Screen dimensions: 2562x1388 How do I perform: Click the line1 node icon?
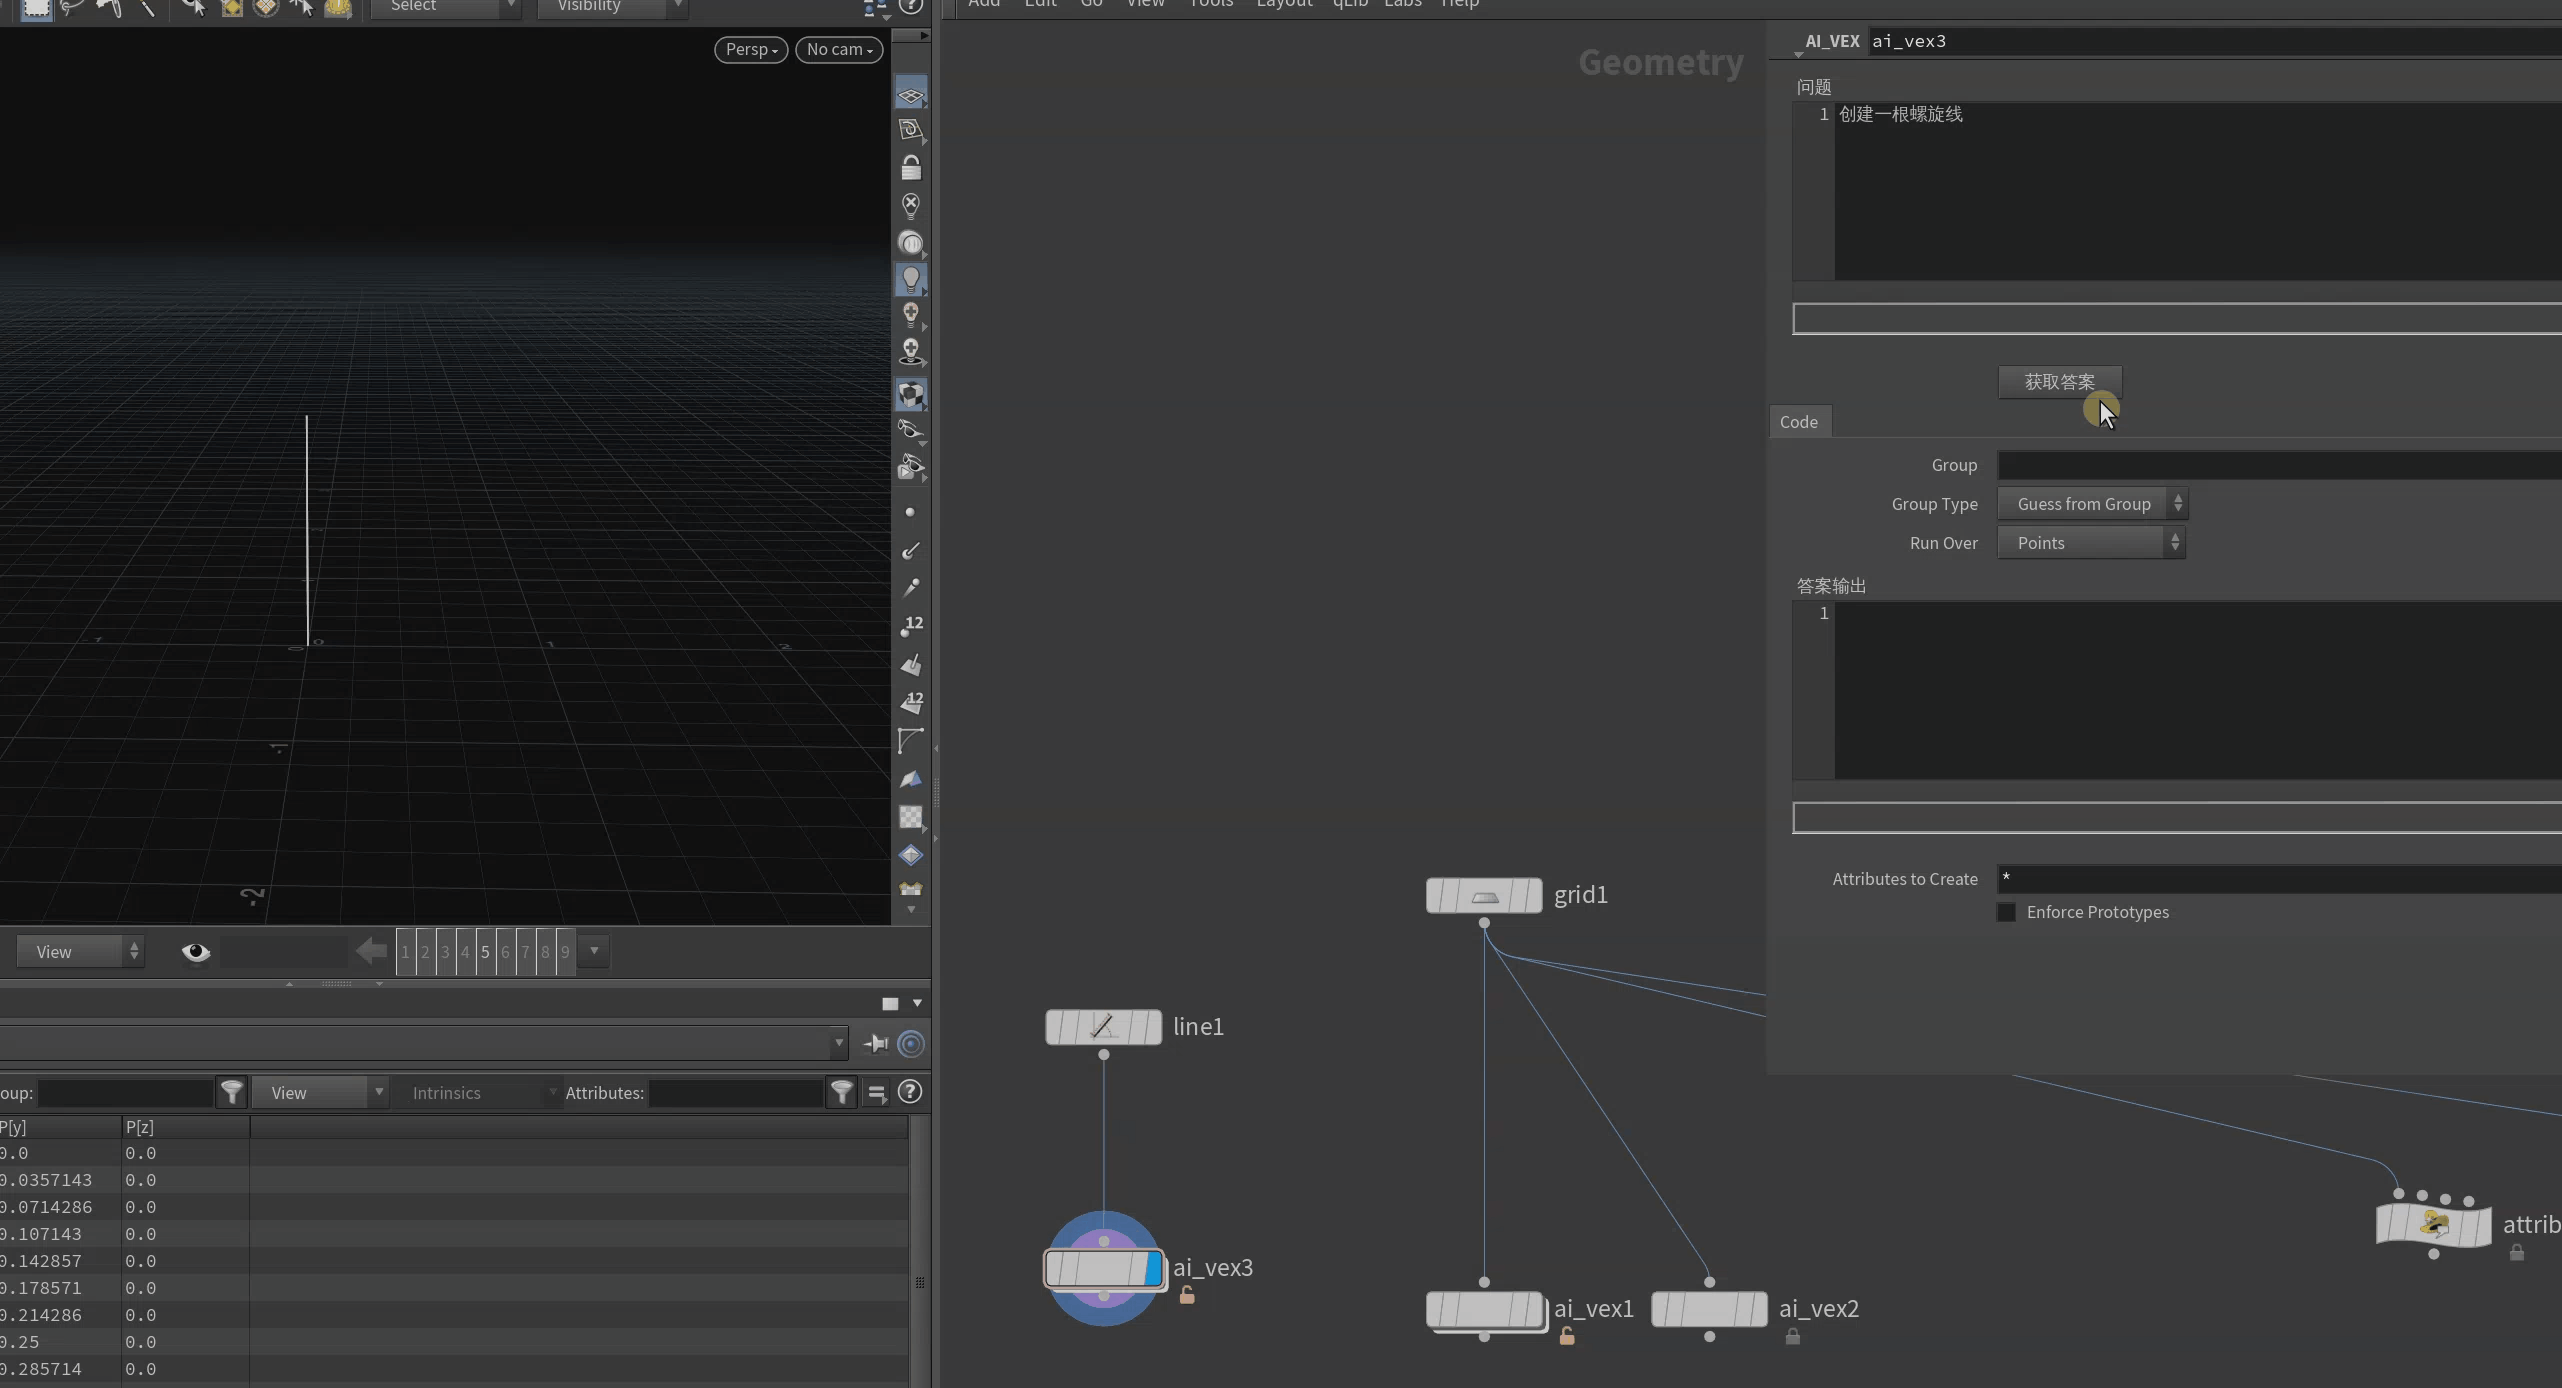(x=1103, y=1027)
